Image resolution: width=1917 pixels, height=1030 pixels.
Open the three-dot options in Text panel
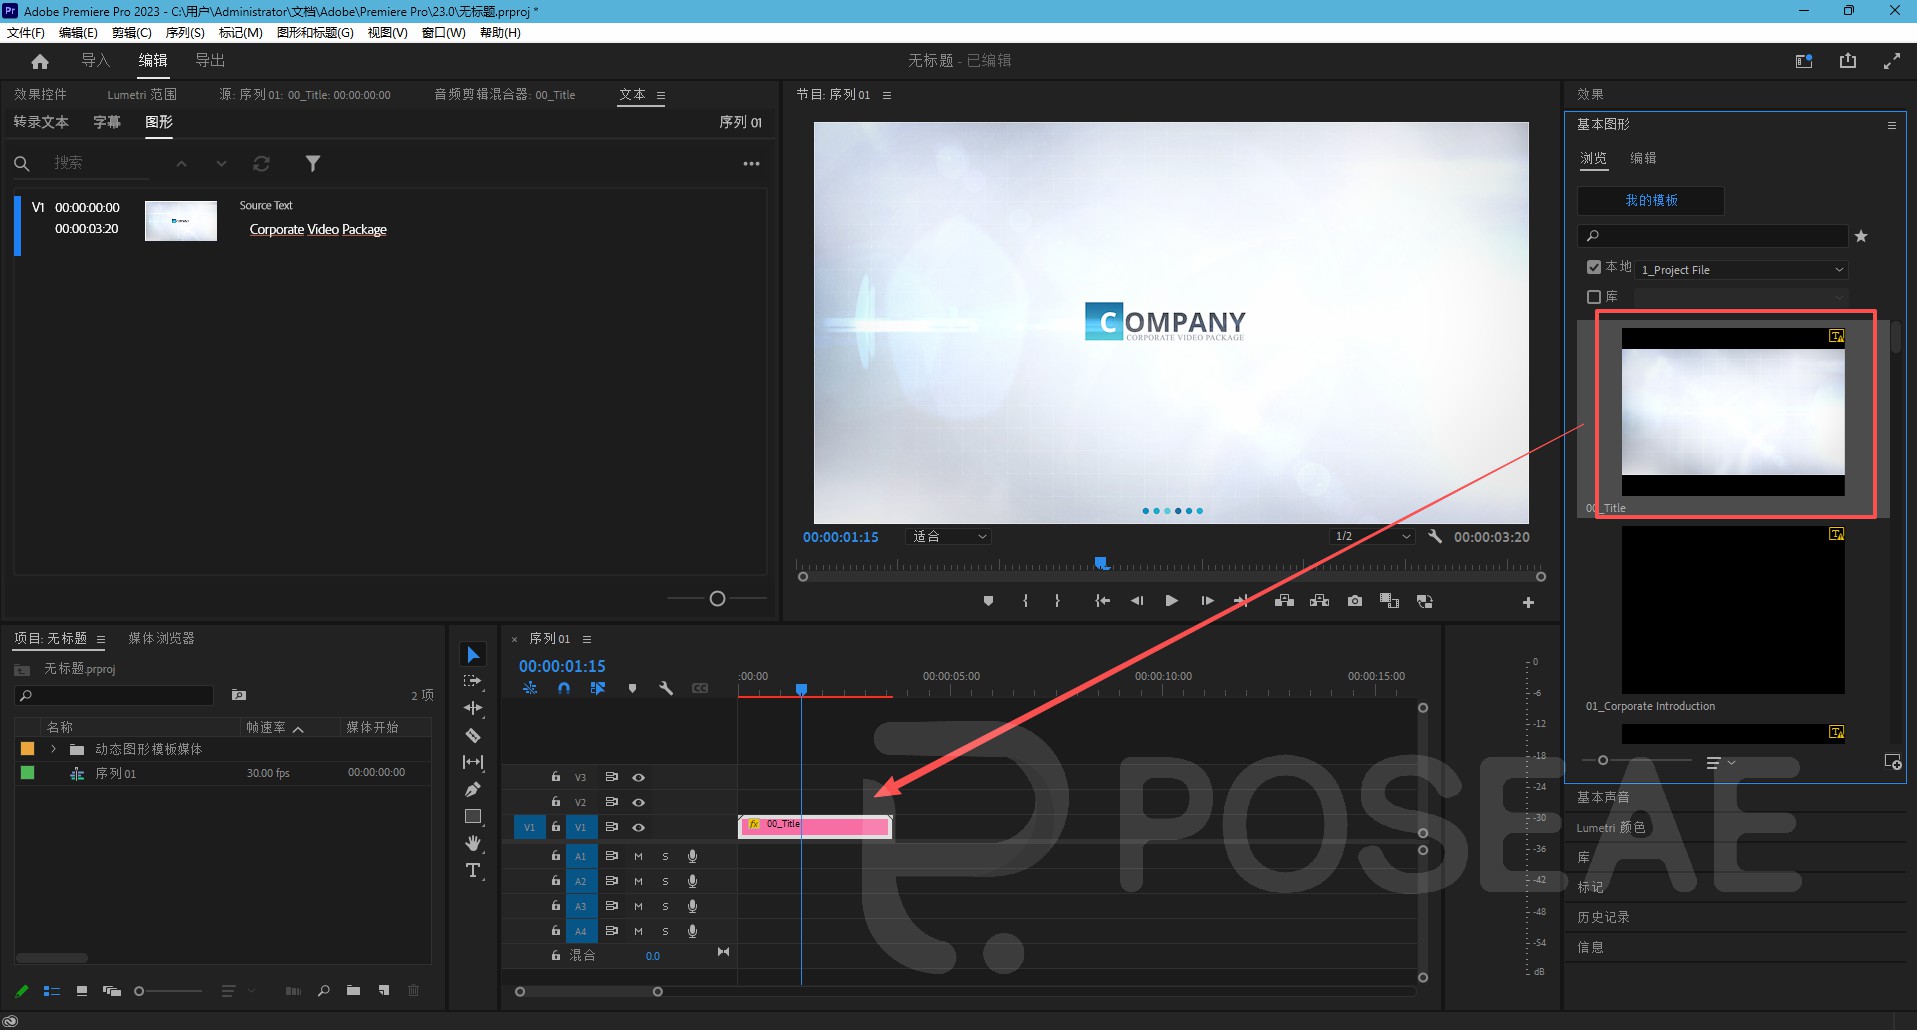pyautogui.click(x=752, y=163)
